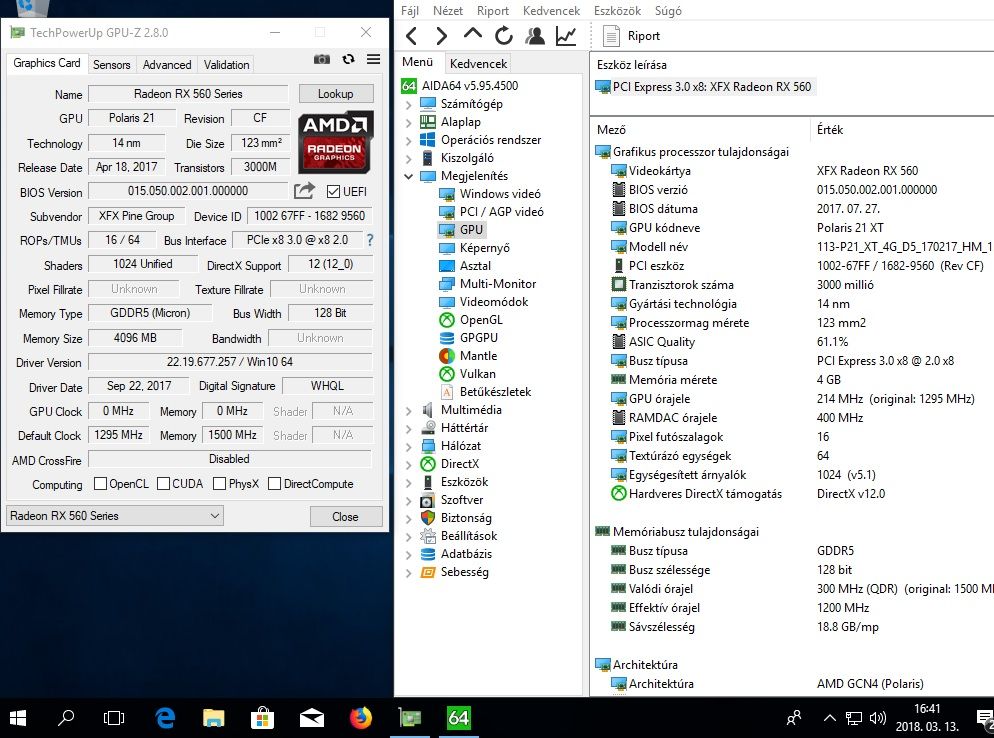The image size is (994, 738).
Task: Open the AIDA64 graph icon
Action: (565, 36)
